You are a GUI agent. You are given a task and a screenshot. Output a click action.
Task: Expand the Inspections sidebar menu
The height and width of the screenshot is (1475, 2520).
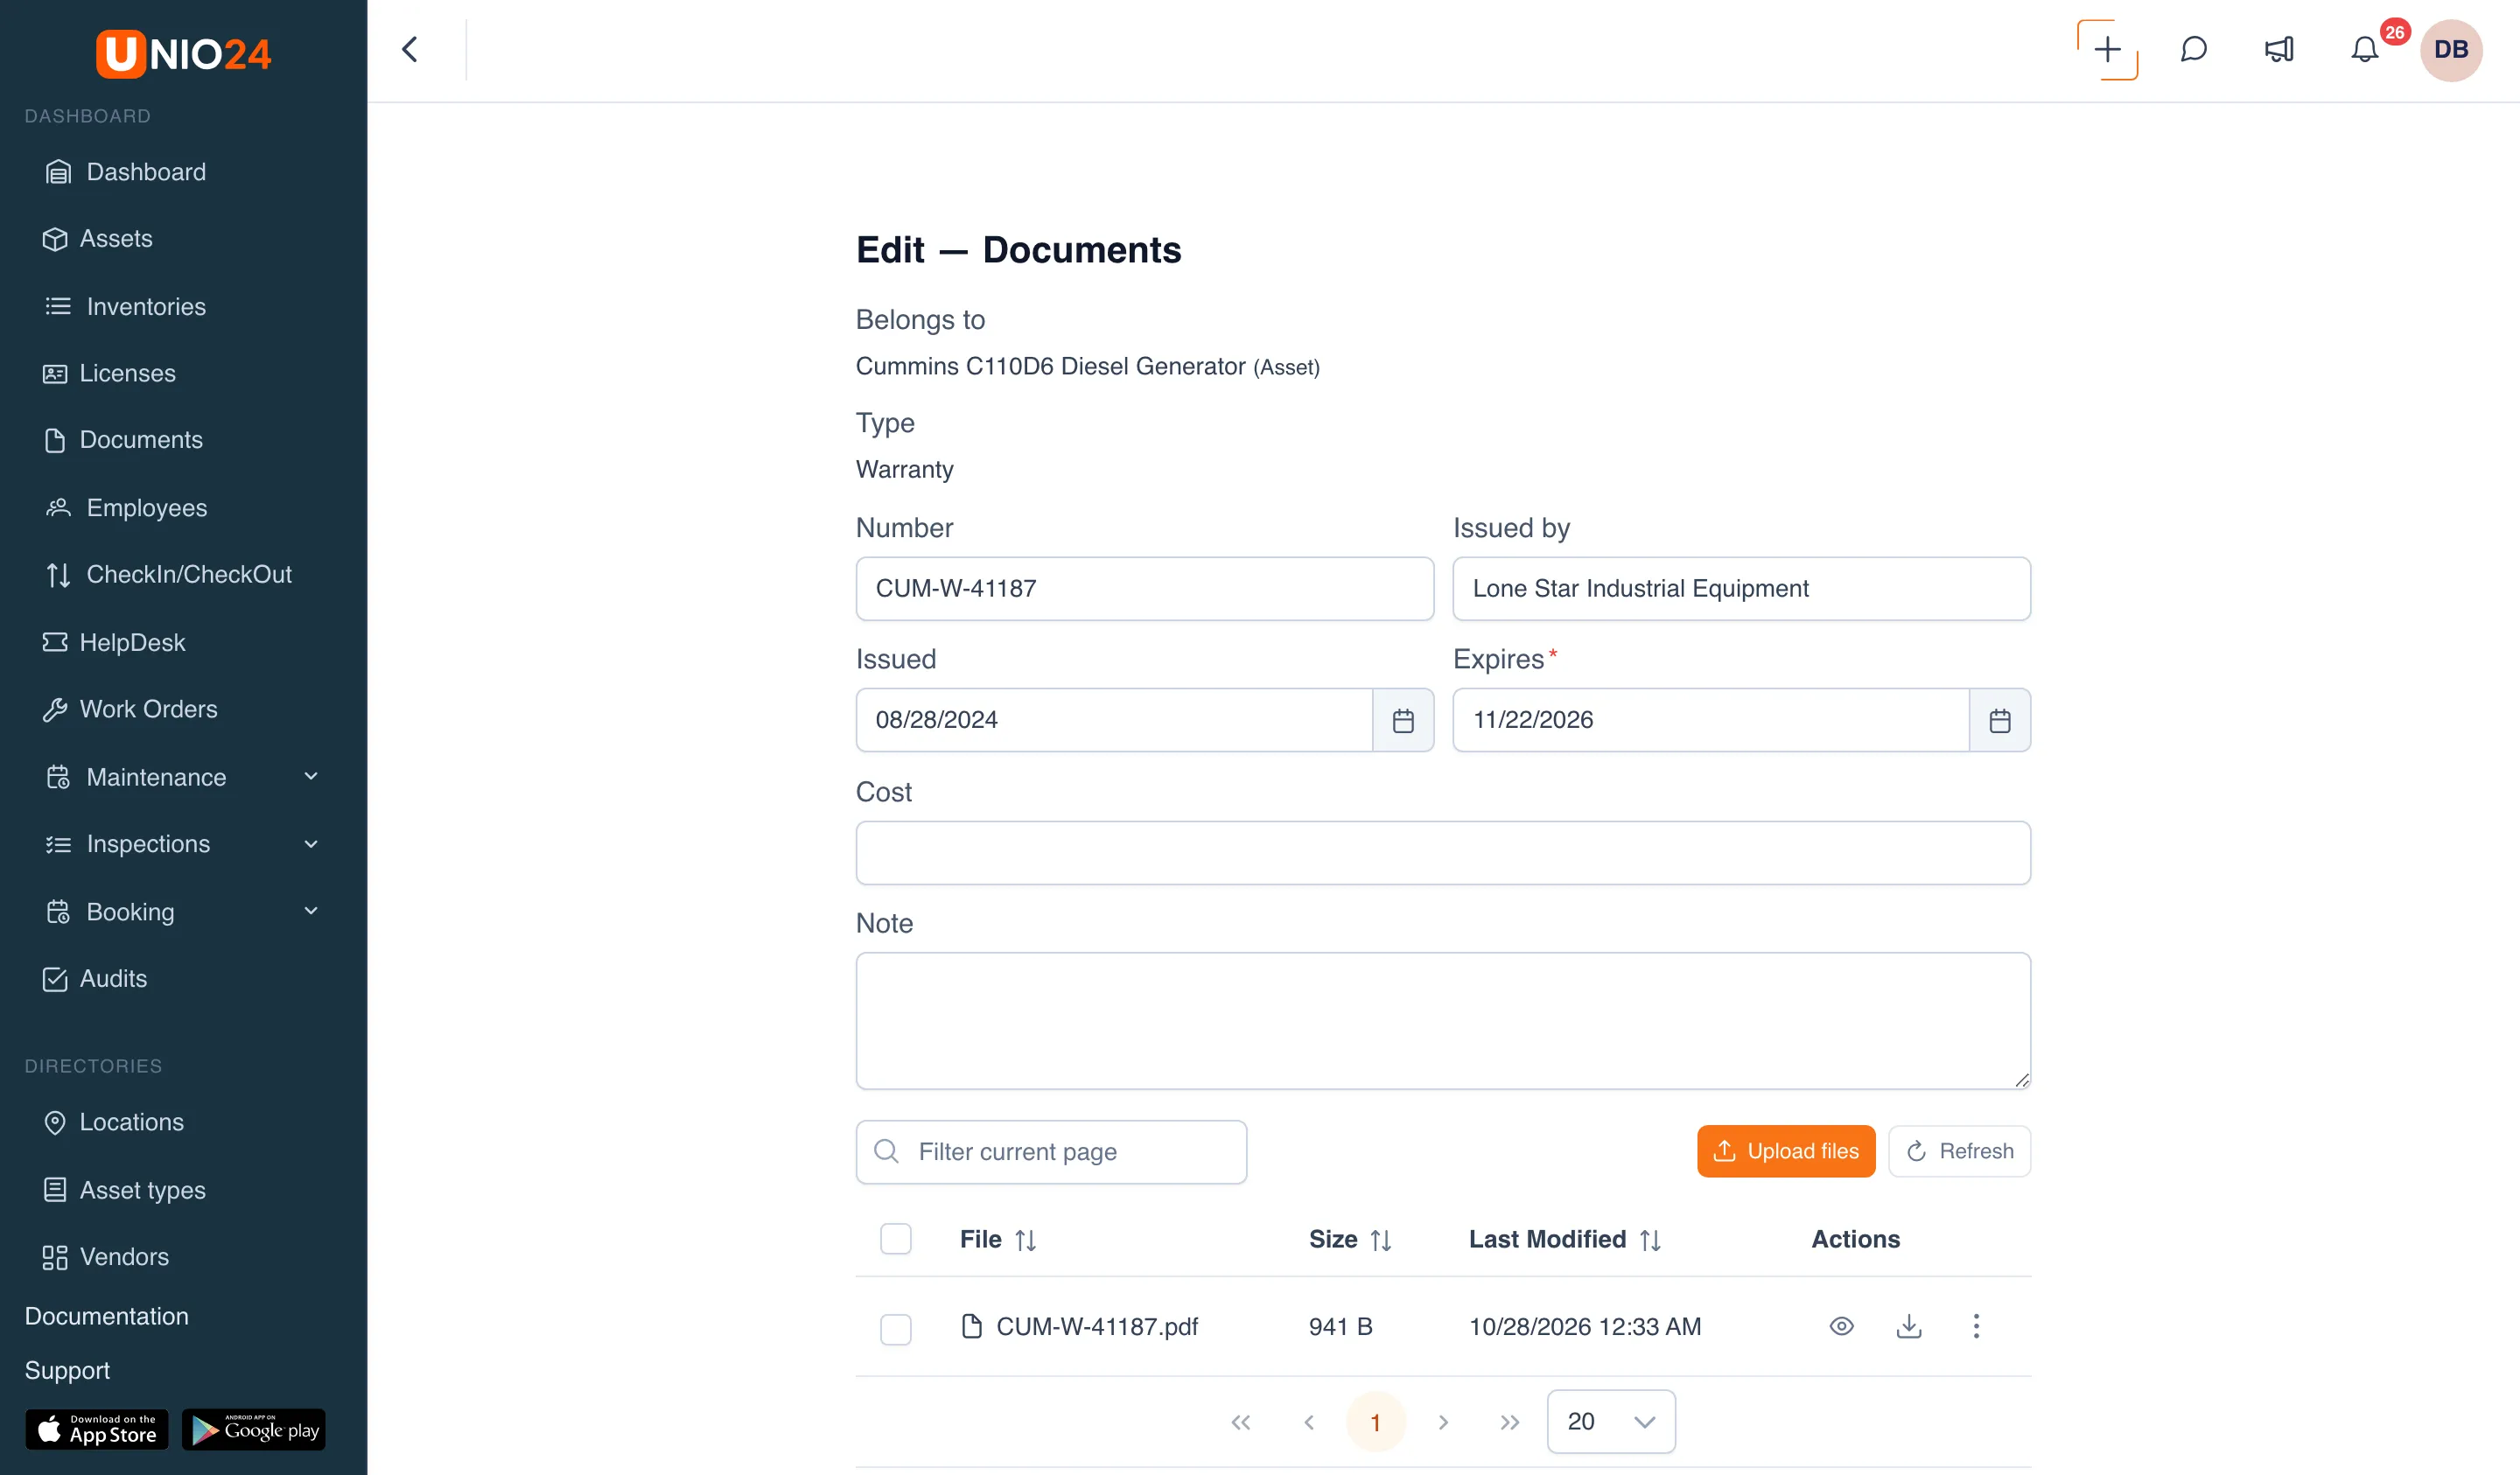(183, 844)
